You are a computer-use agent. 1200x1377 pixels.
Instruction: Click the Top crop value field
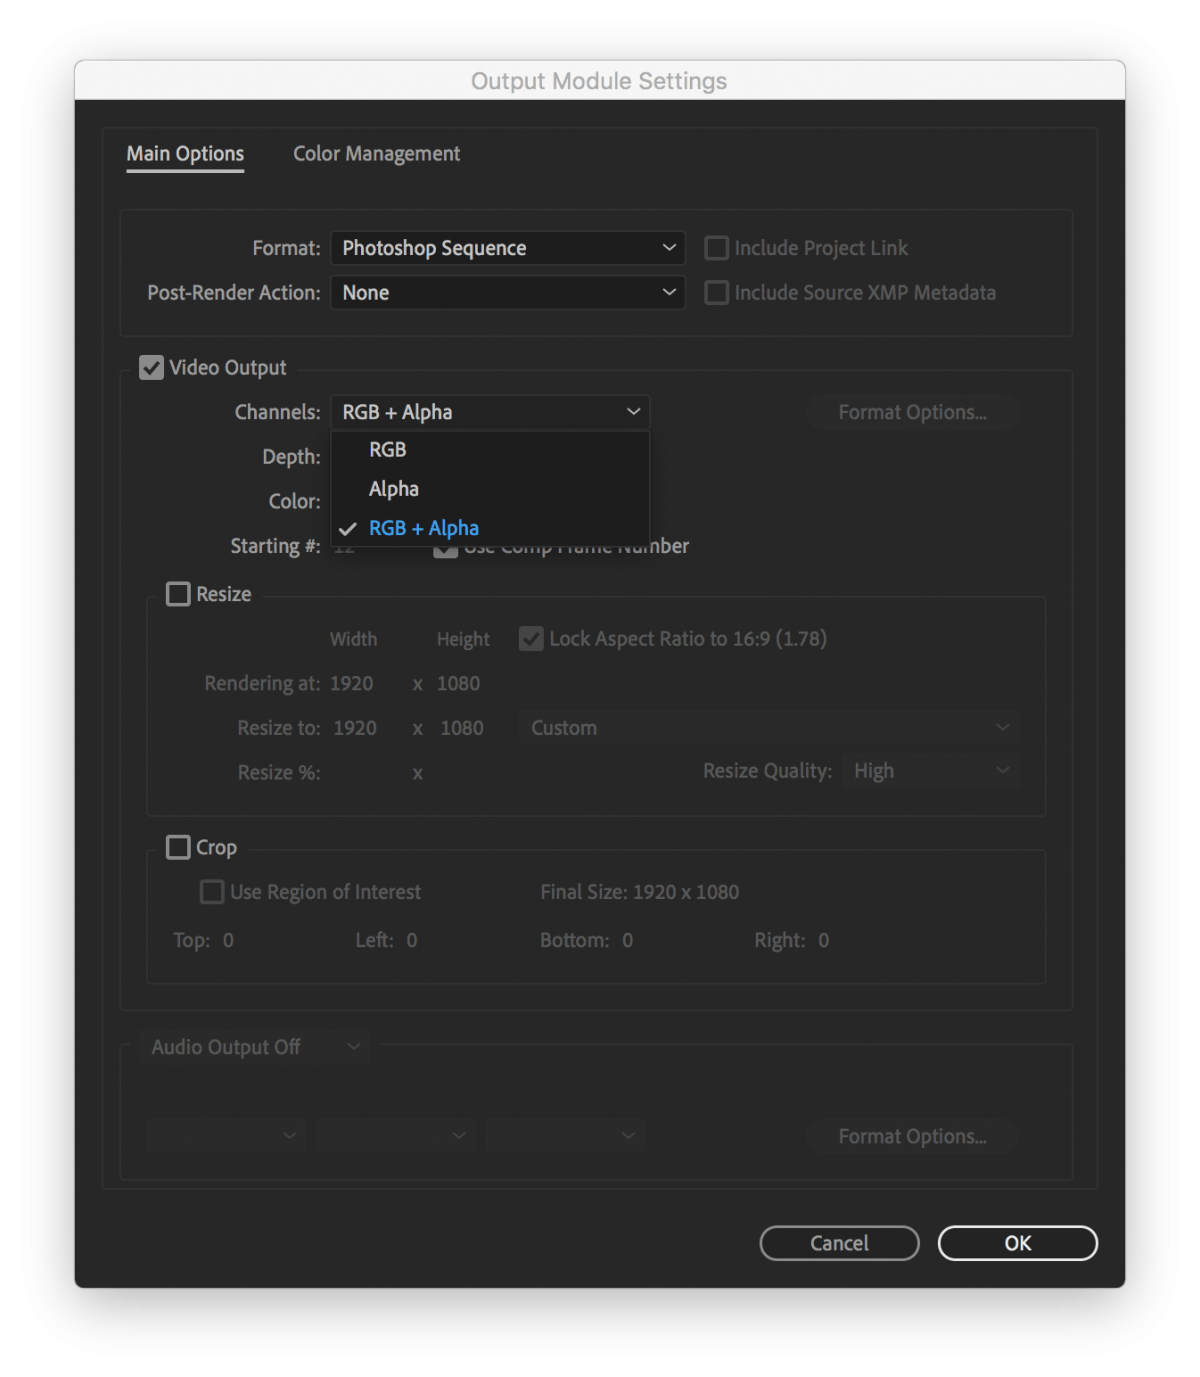click(228, 940)
